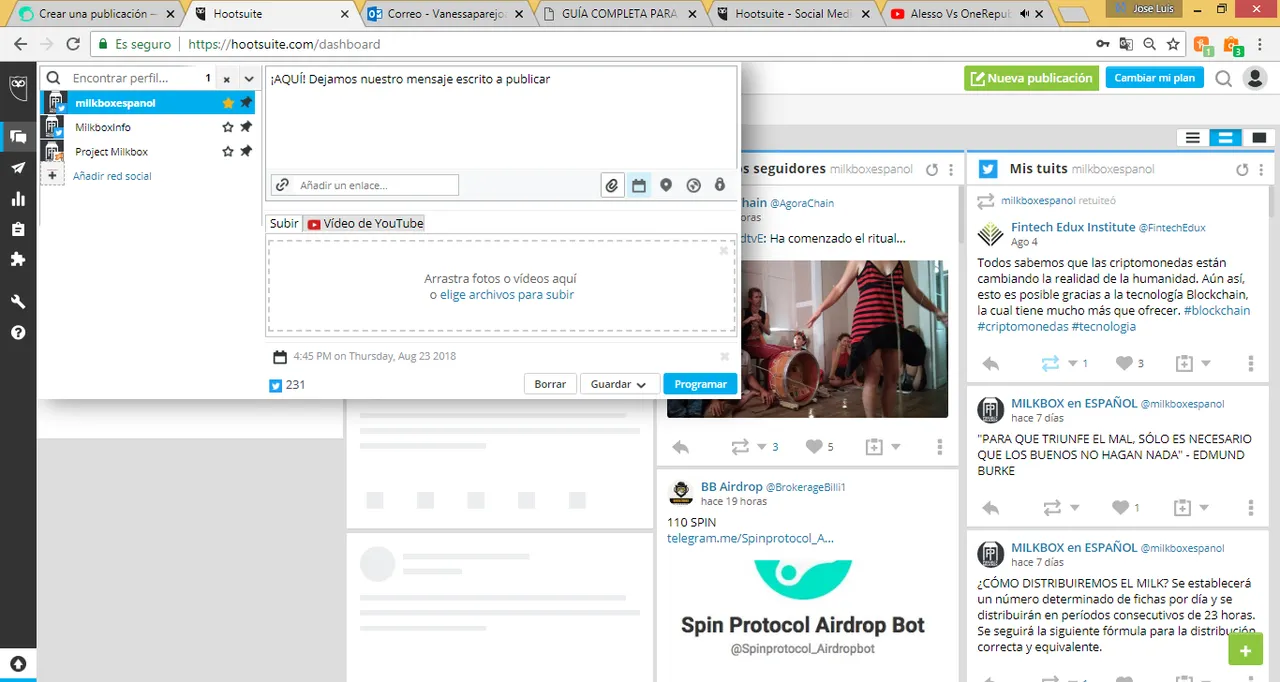Select the Vídeo de YouTube tab

(365, 224)
